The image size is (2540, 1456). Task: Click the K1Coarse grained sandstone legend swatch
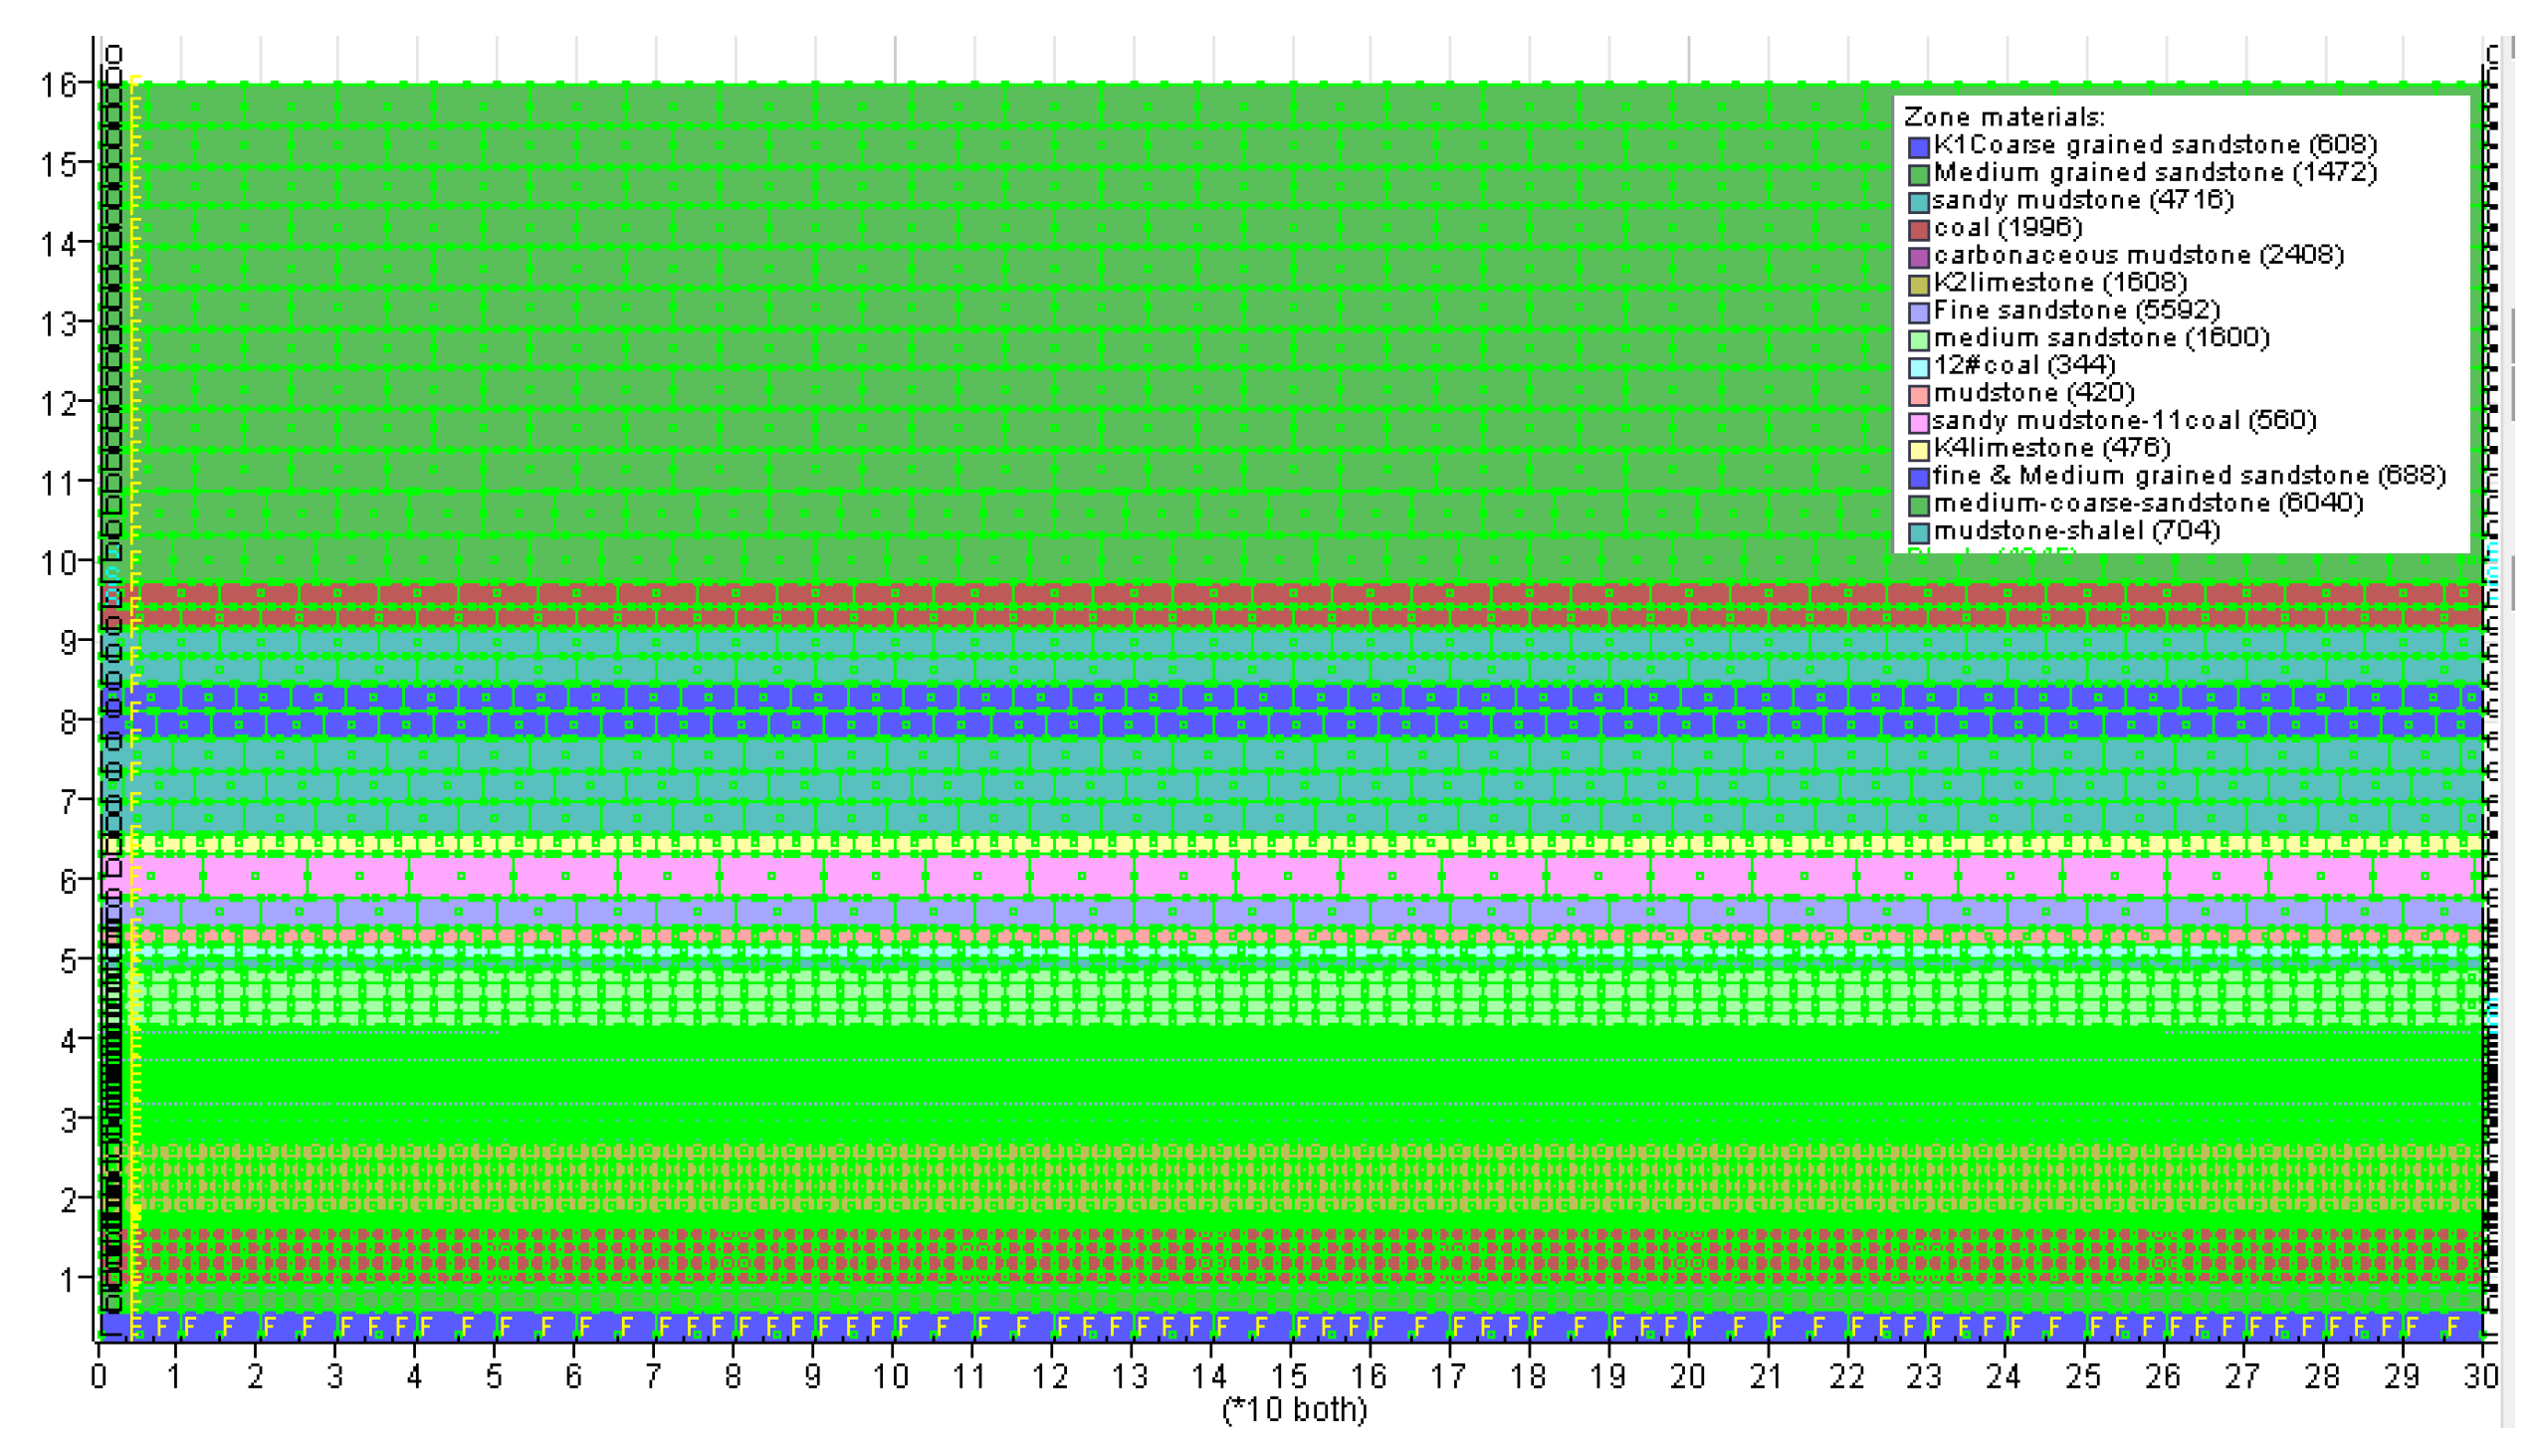[1918, 147]
